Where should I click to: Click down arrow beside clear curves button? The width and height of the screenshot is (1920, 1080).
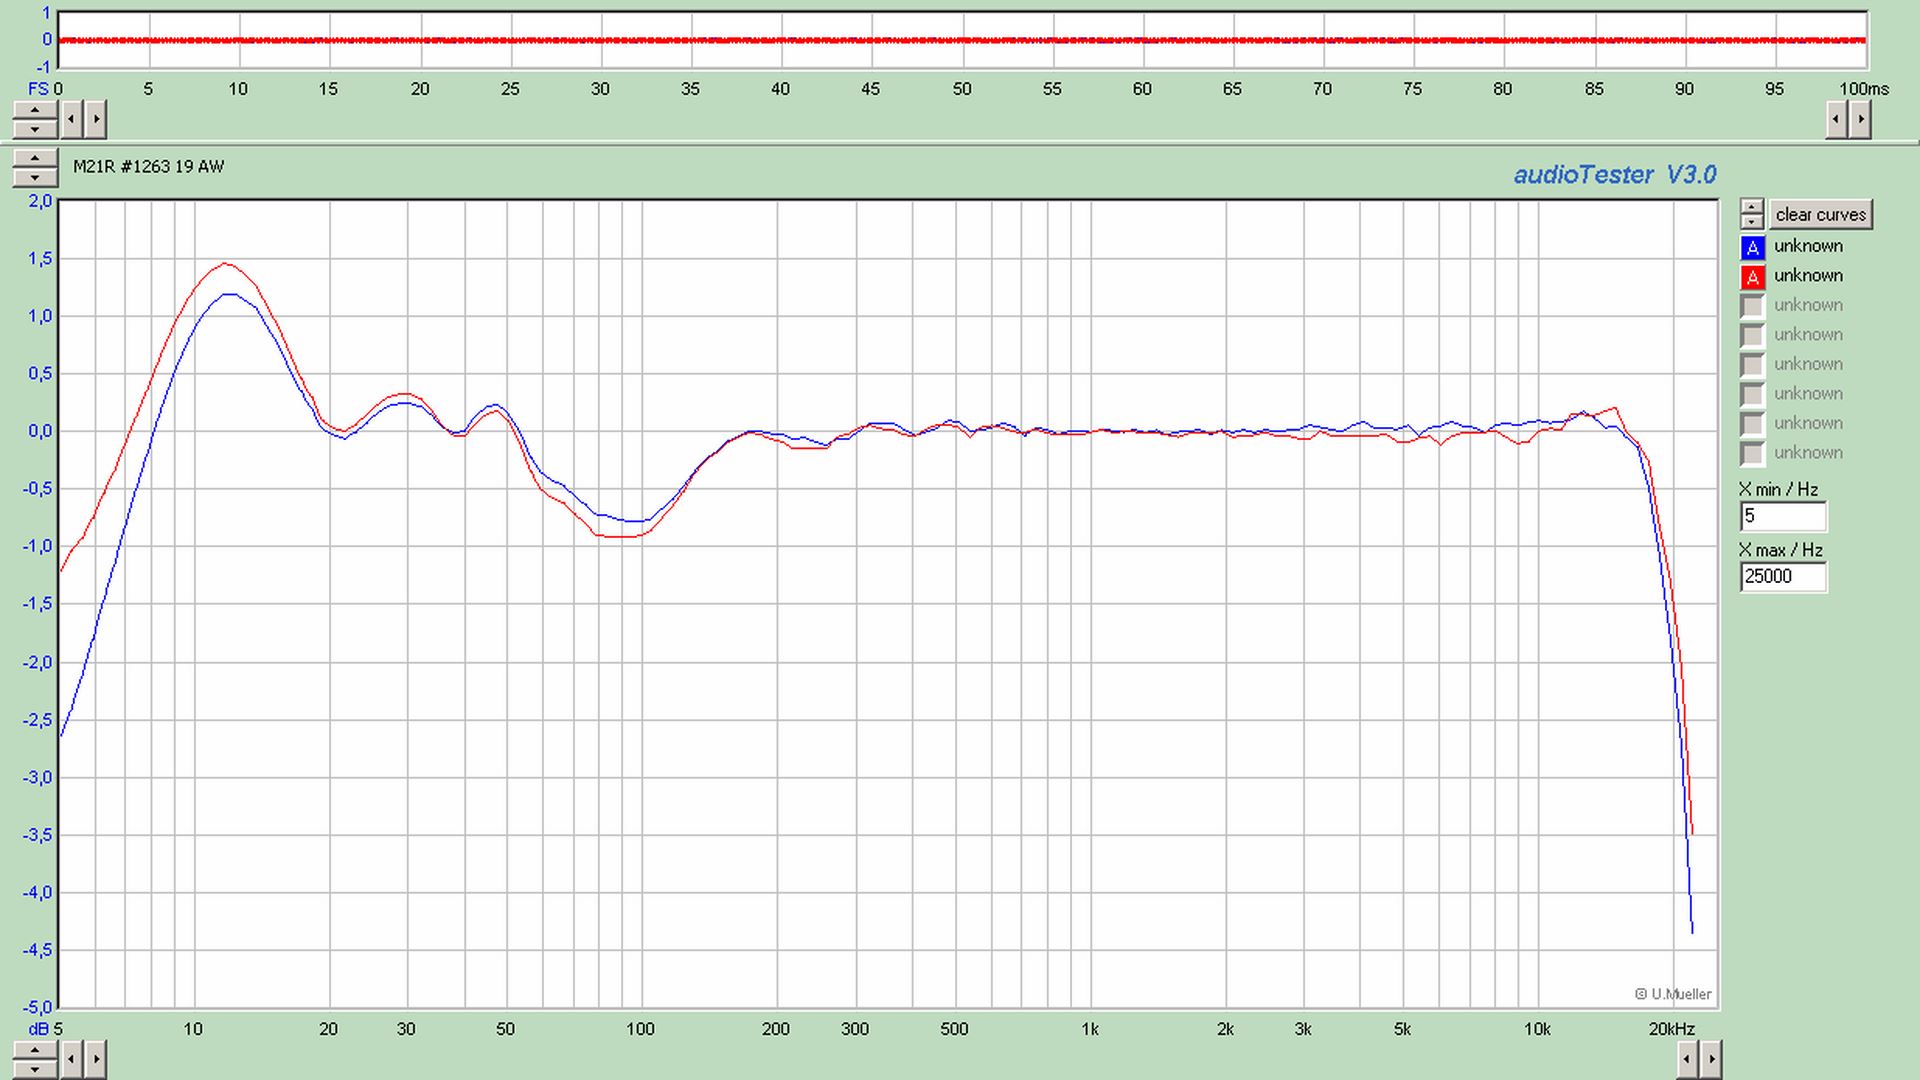point(1752,221)
